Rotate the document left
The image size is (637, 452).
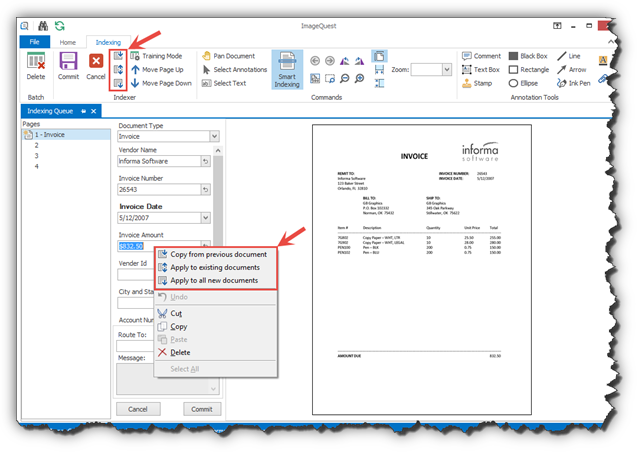(x=344, y=61)
